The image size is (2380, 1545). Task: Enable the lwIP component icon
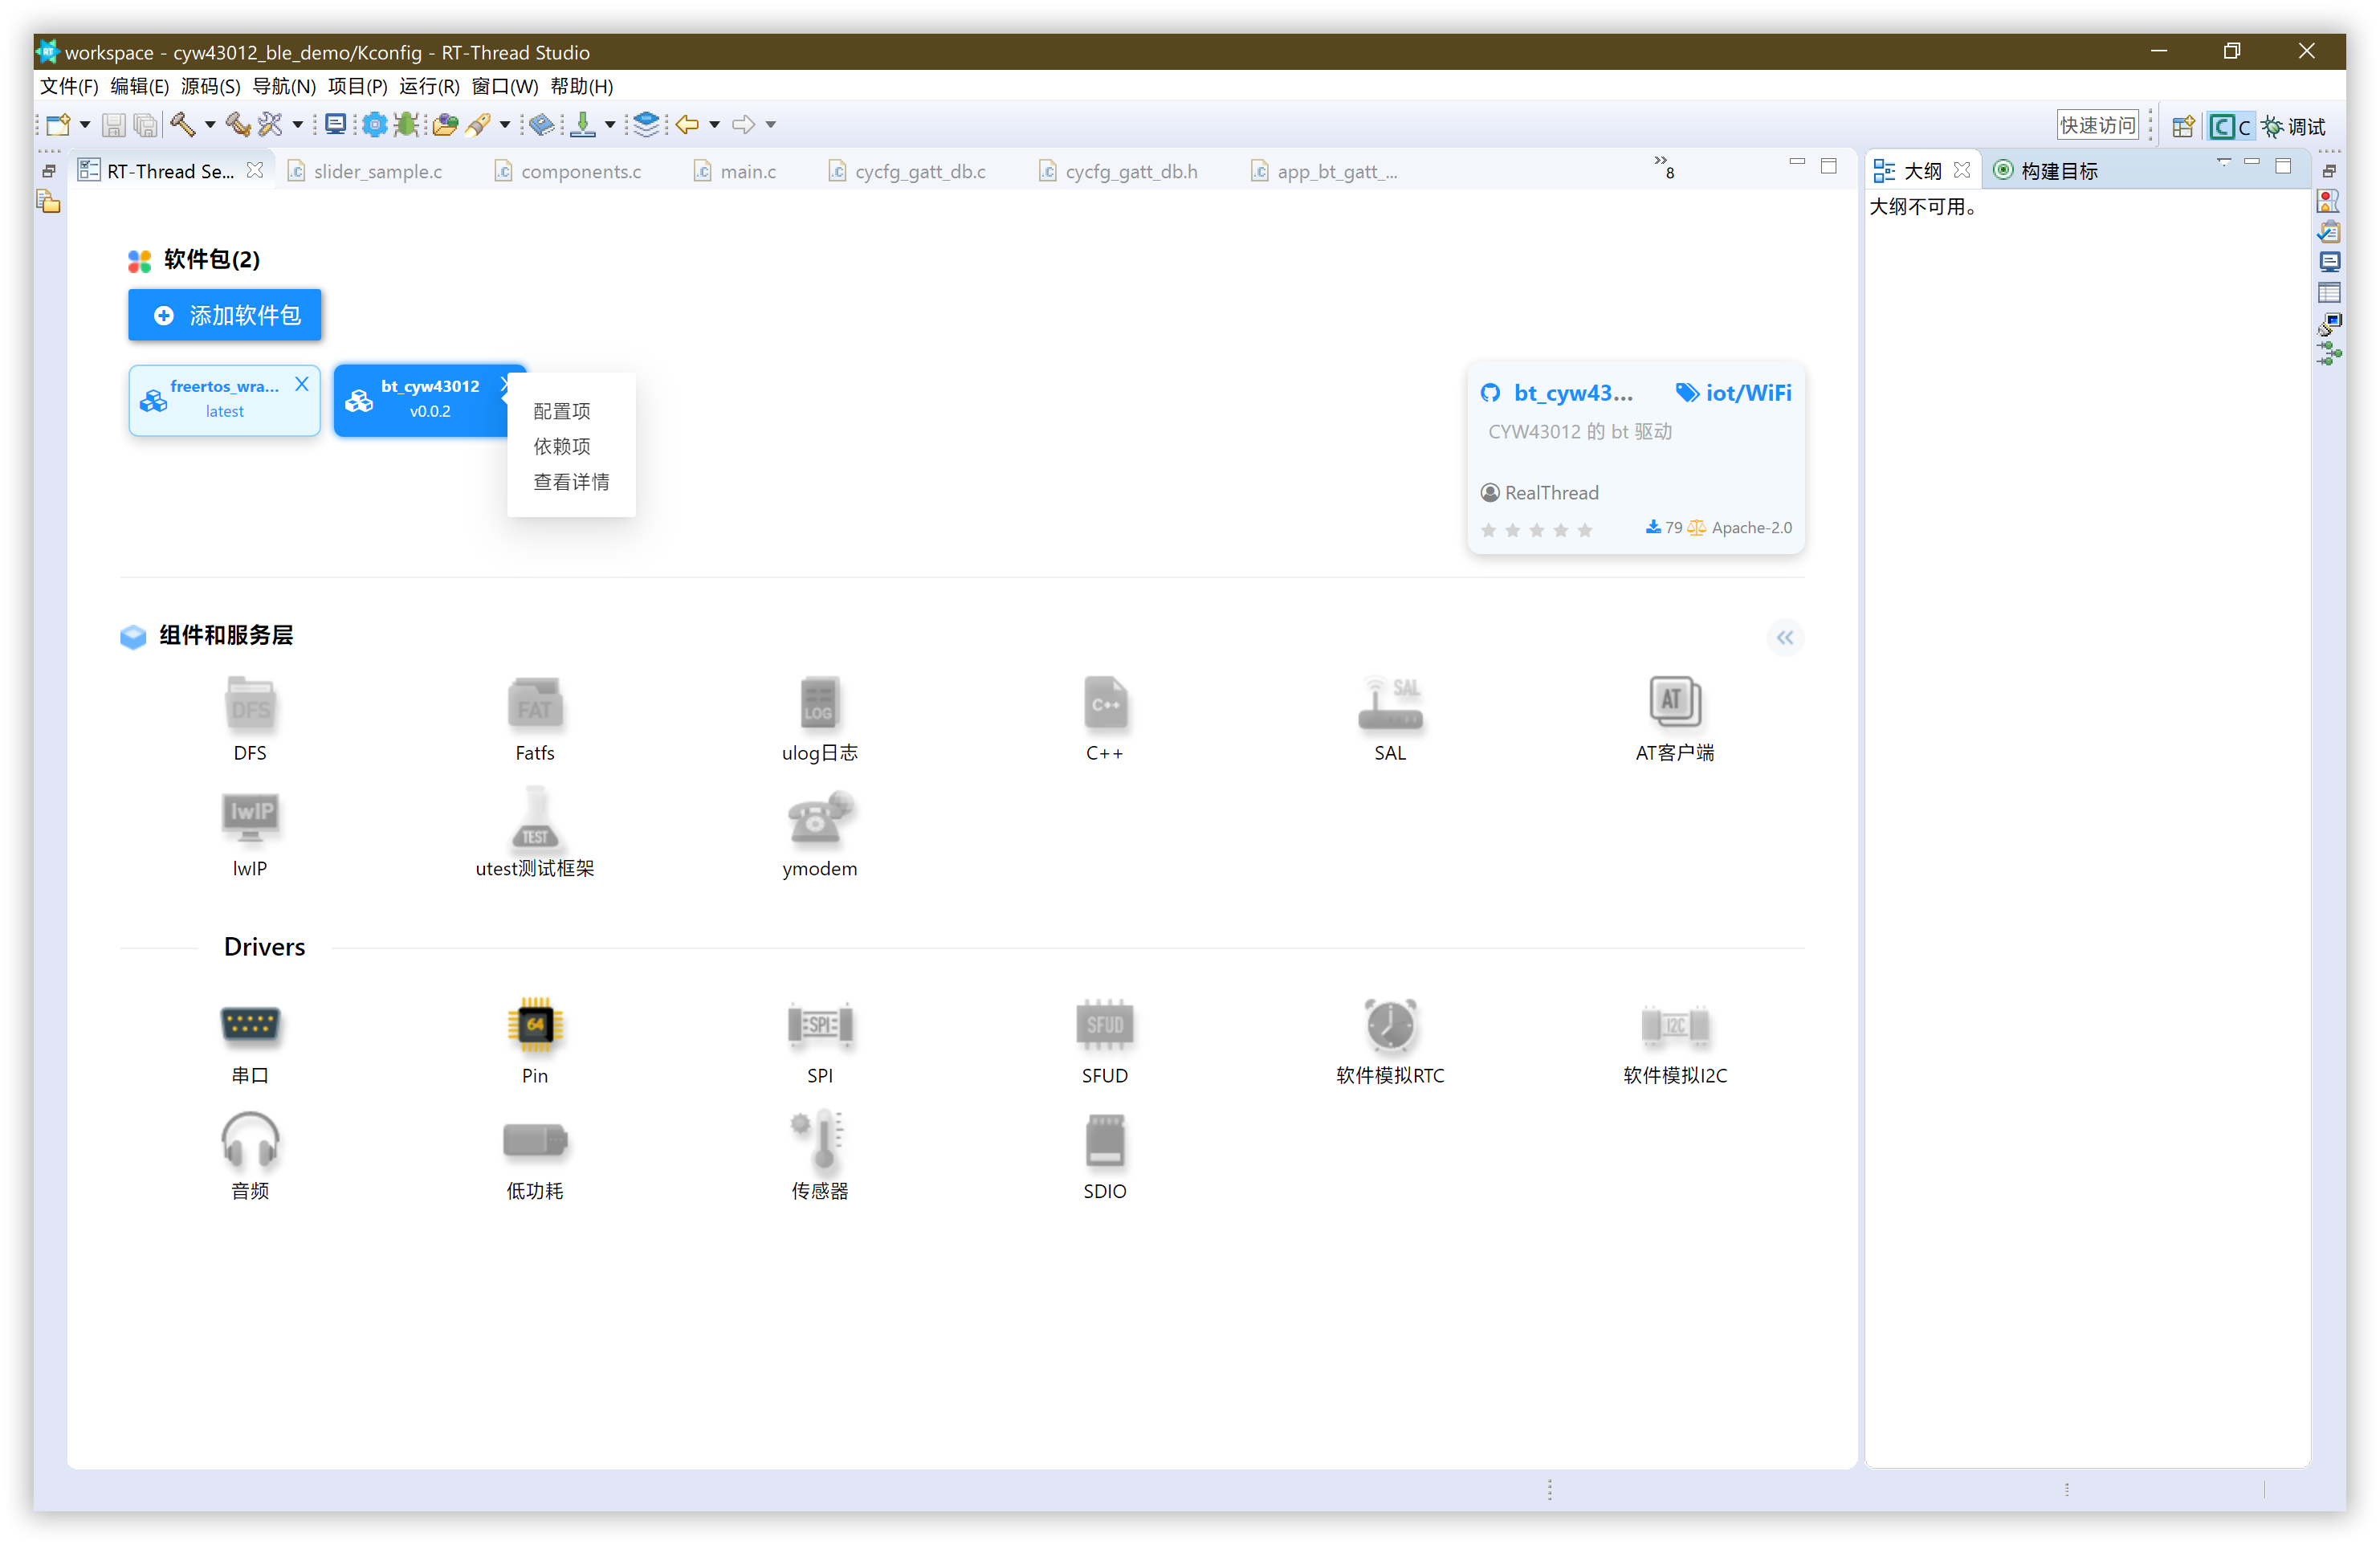pyautogui.click(x=250, y=819)
